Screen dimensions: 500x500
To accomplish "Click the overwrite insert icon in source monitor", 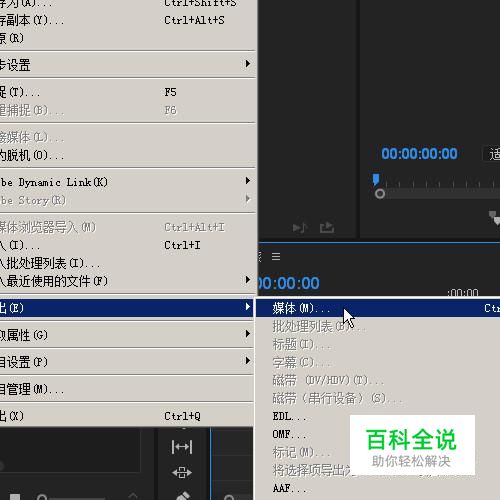I will (x=299, y=228).
